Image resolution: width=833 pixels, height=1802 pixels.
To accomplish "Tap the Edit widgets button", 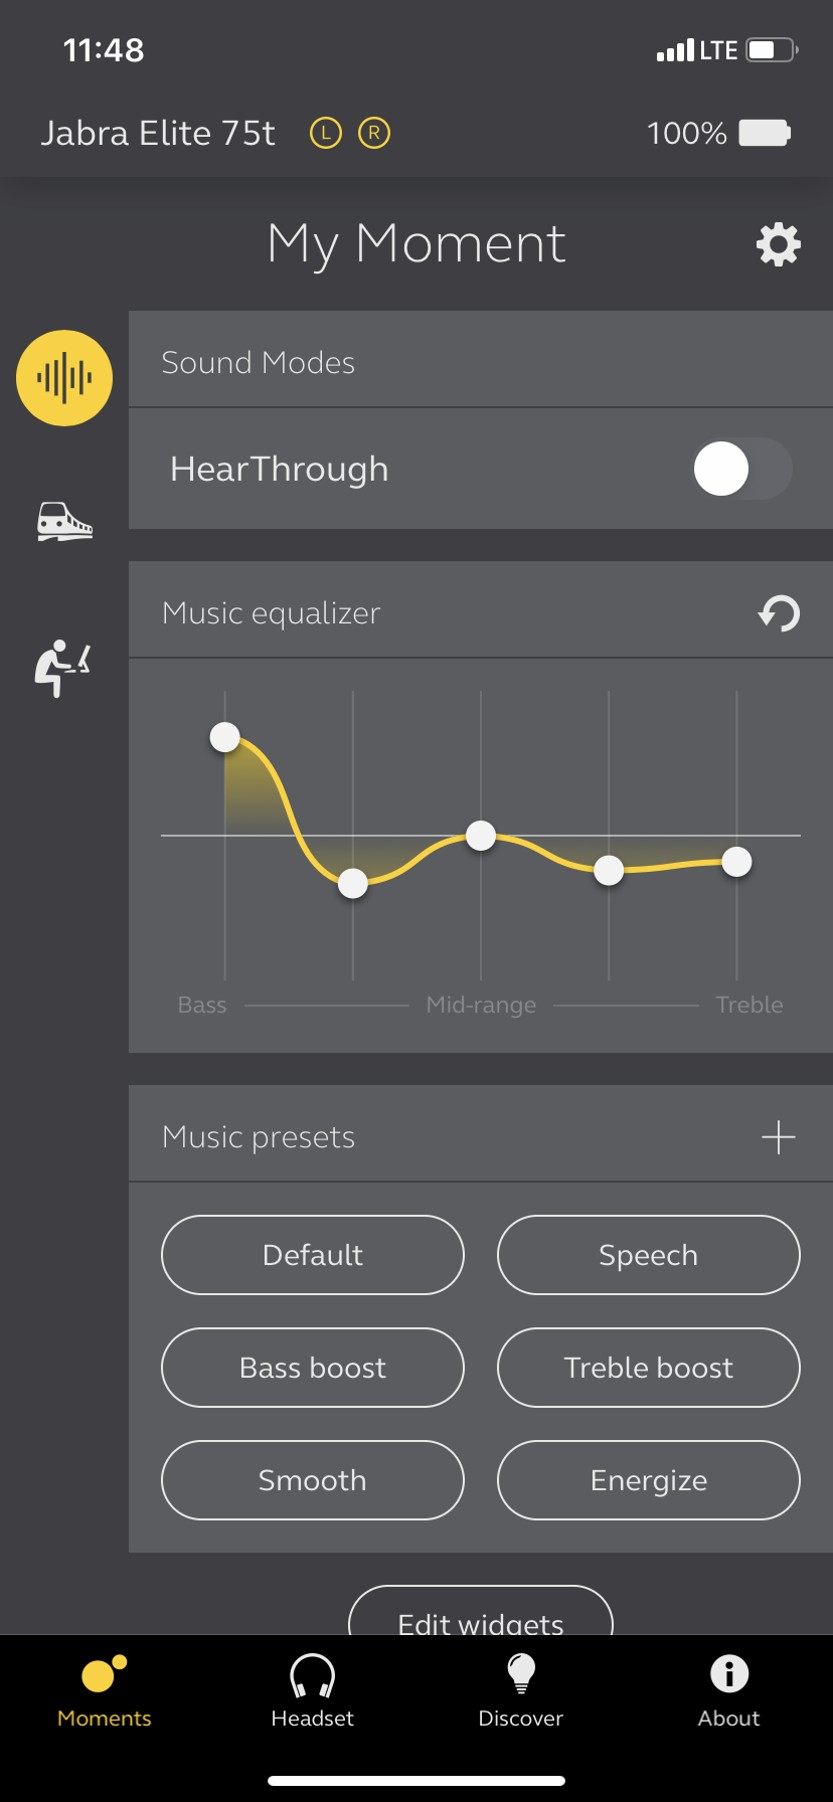I will pos(480,1615).
